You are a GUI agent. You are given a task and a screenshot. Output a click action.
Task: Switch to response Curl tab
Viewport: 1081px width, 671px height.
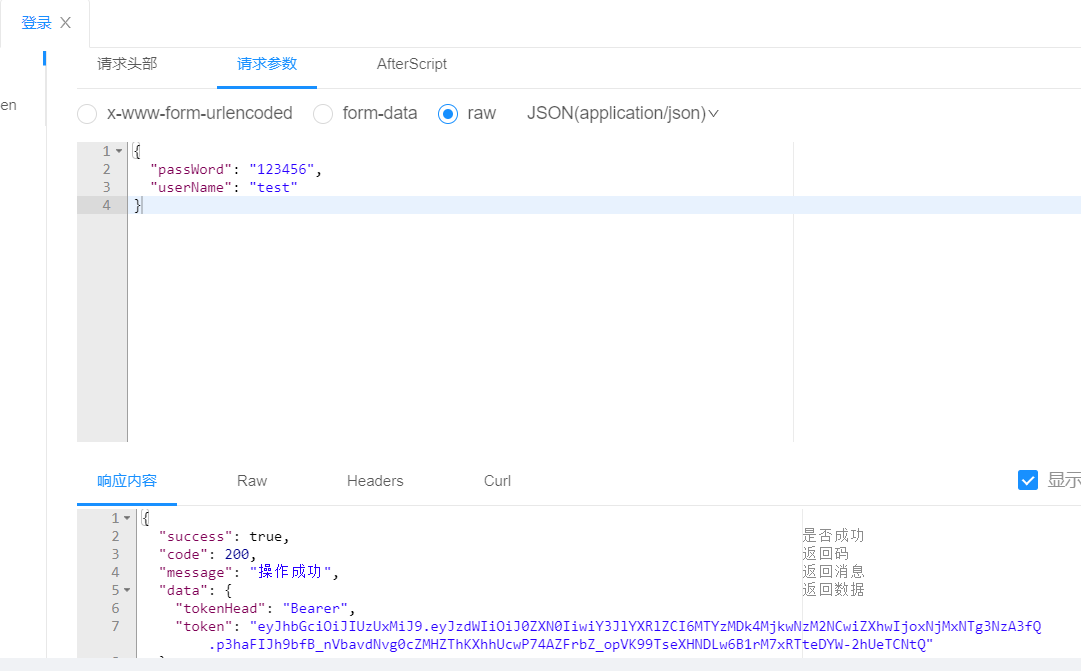(497, 481)
